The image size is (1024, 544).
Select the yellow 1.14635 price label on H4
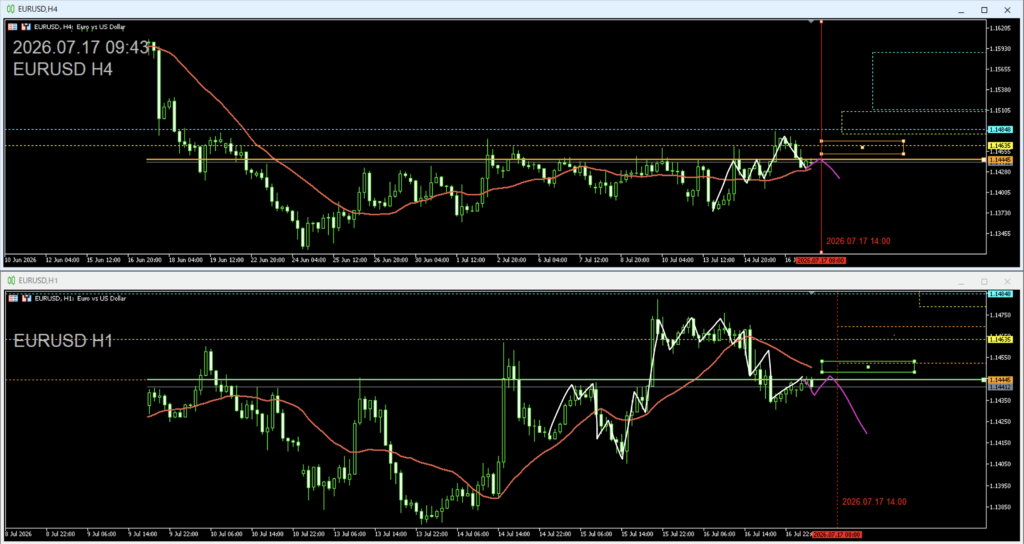pos(1000,146)
